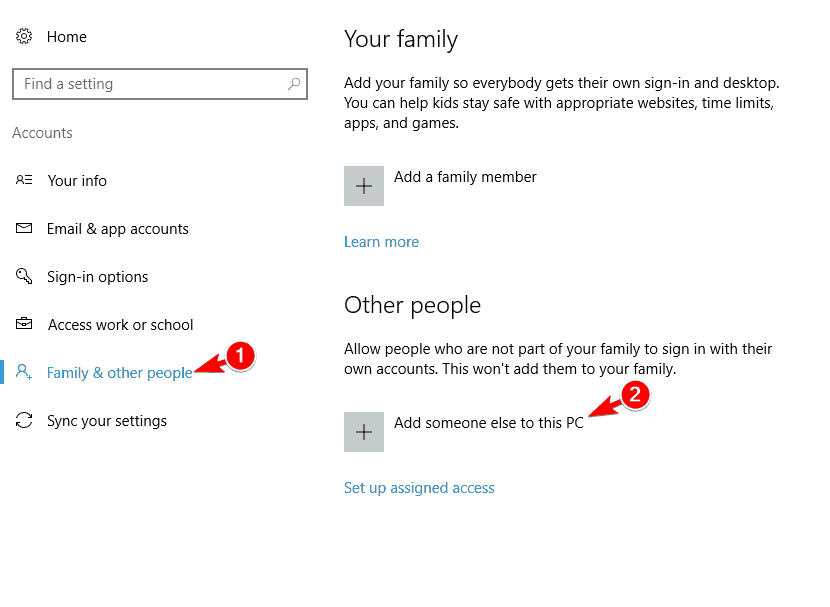The width and height of the screenshot is (830, 607).
Task: Click the Sign-in options key icon
Action: [x=24, y=277]
